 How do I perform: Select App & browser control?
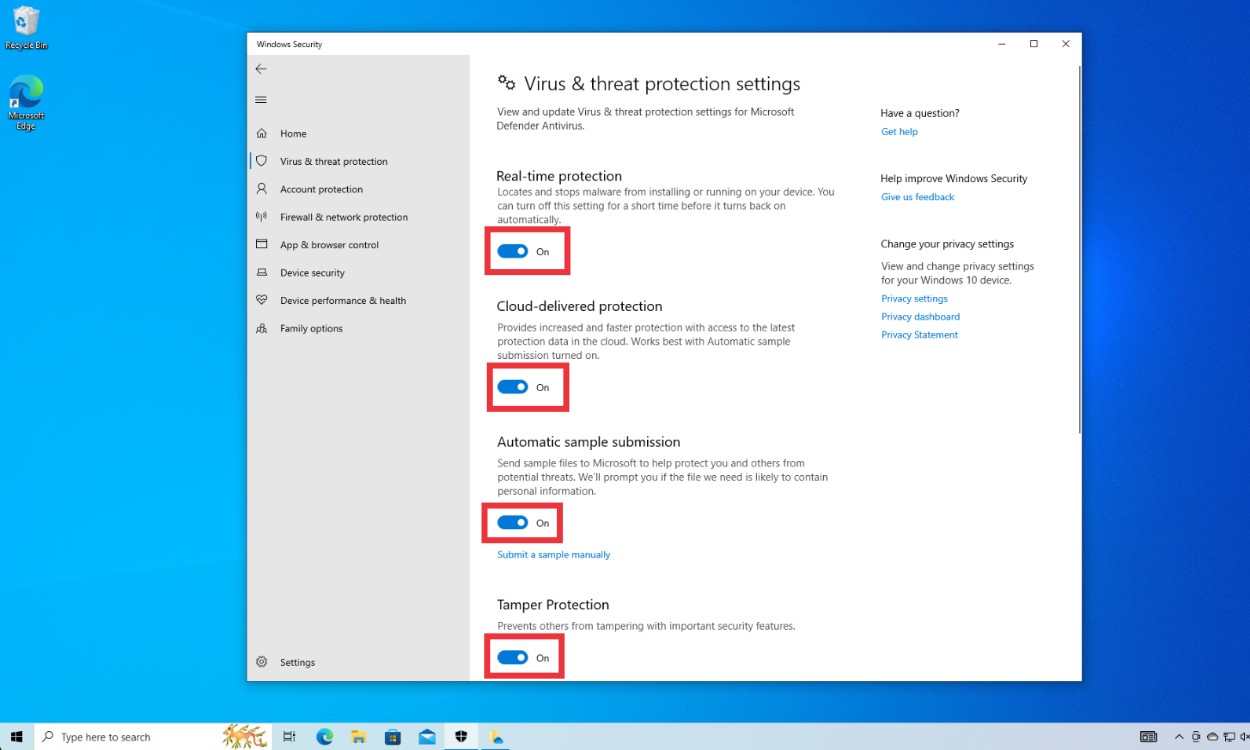coord(332,245)
